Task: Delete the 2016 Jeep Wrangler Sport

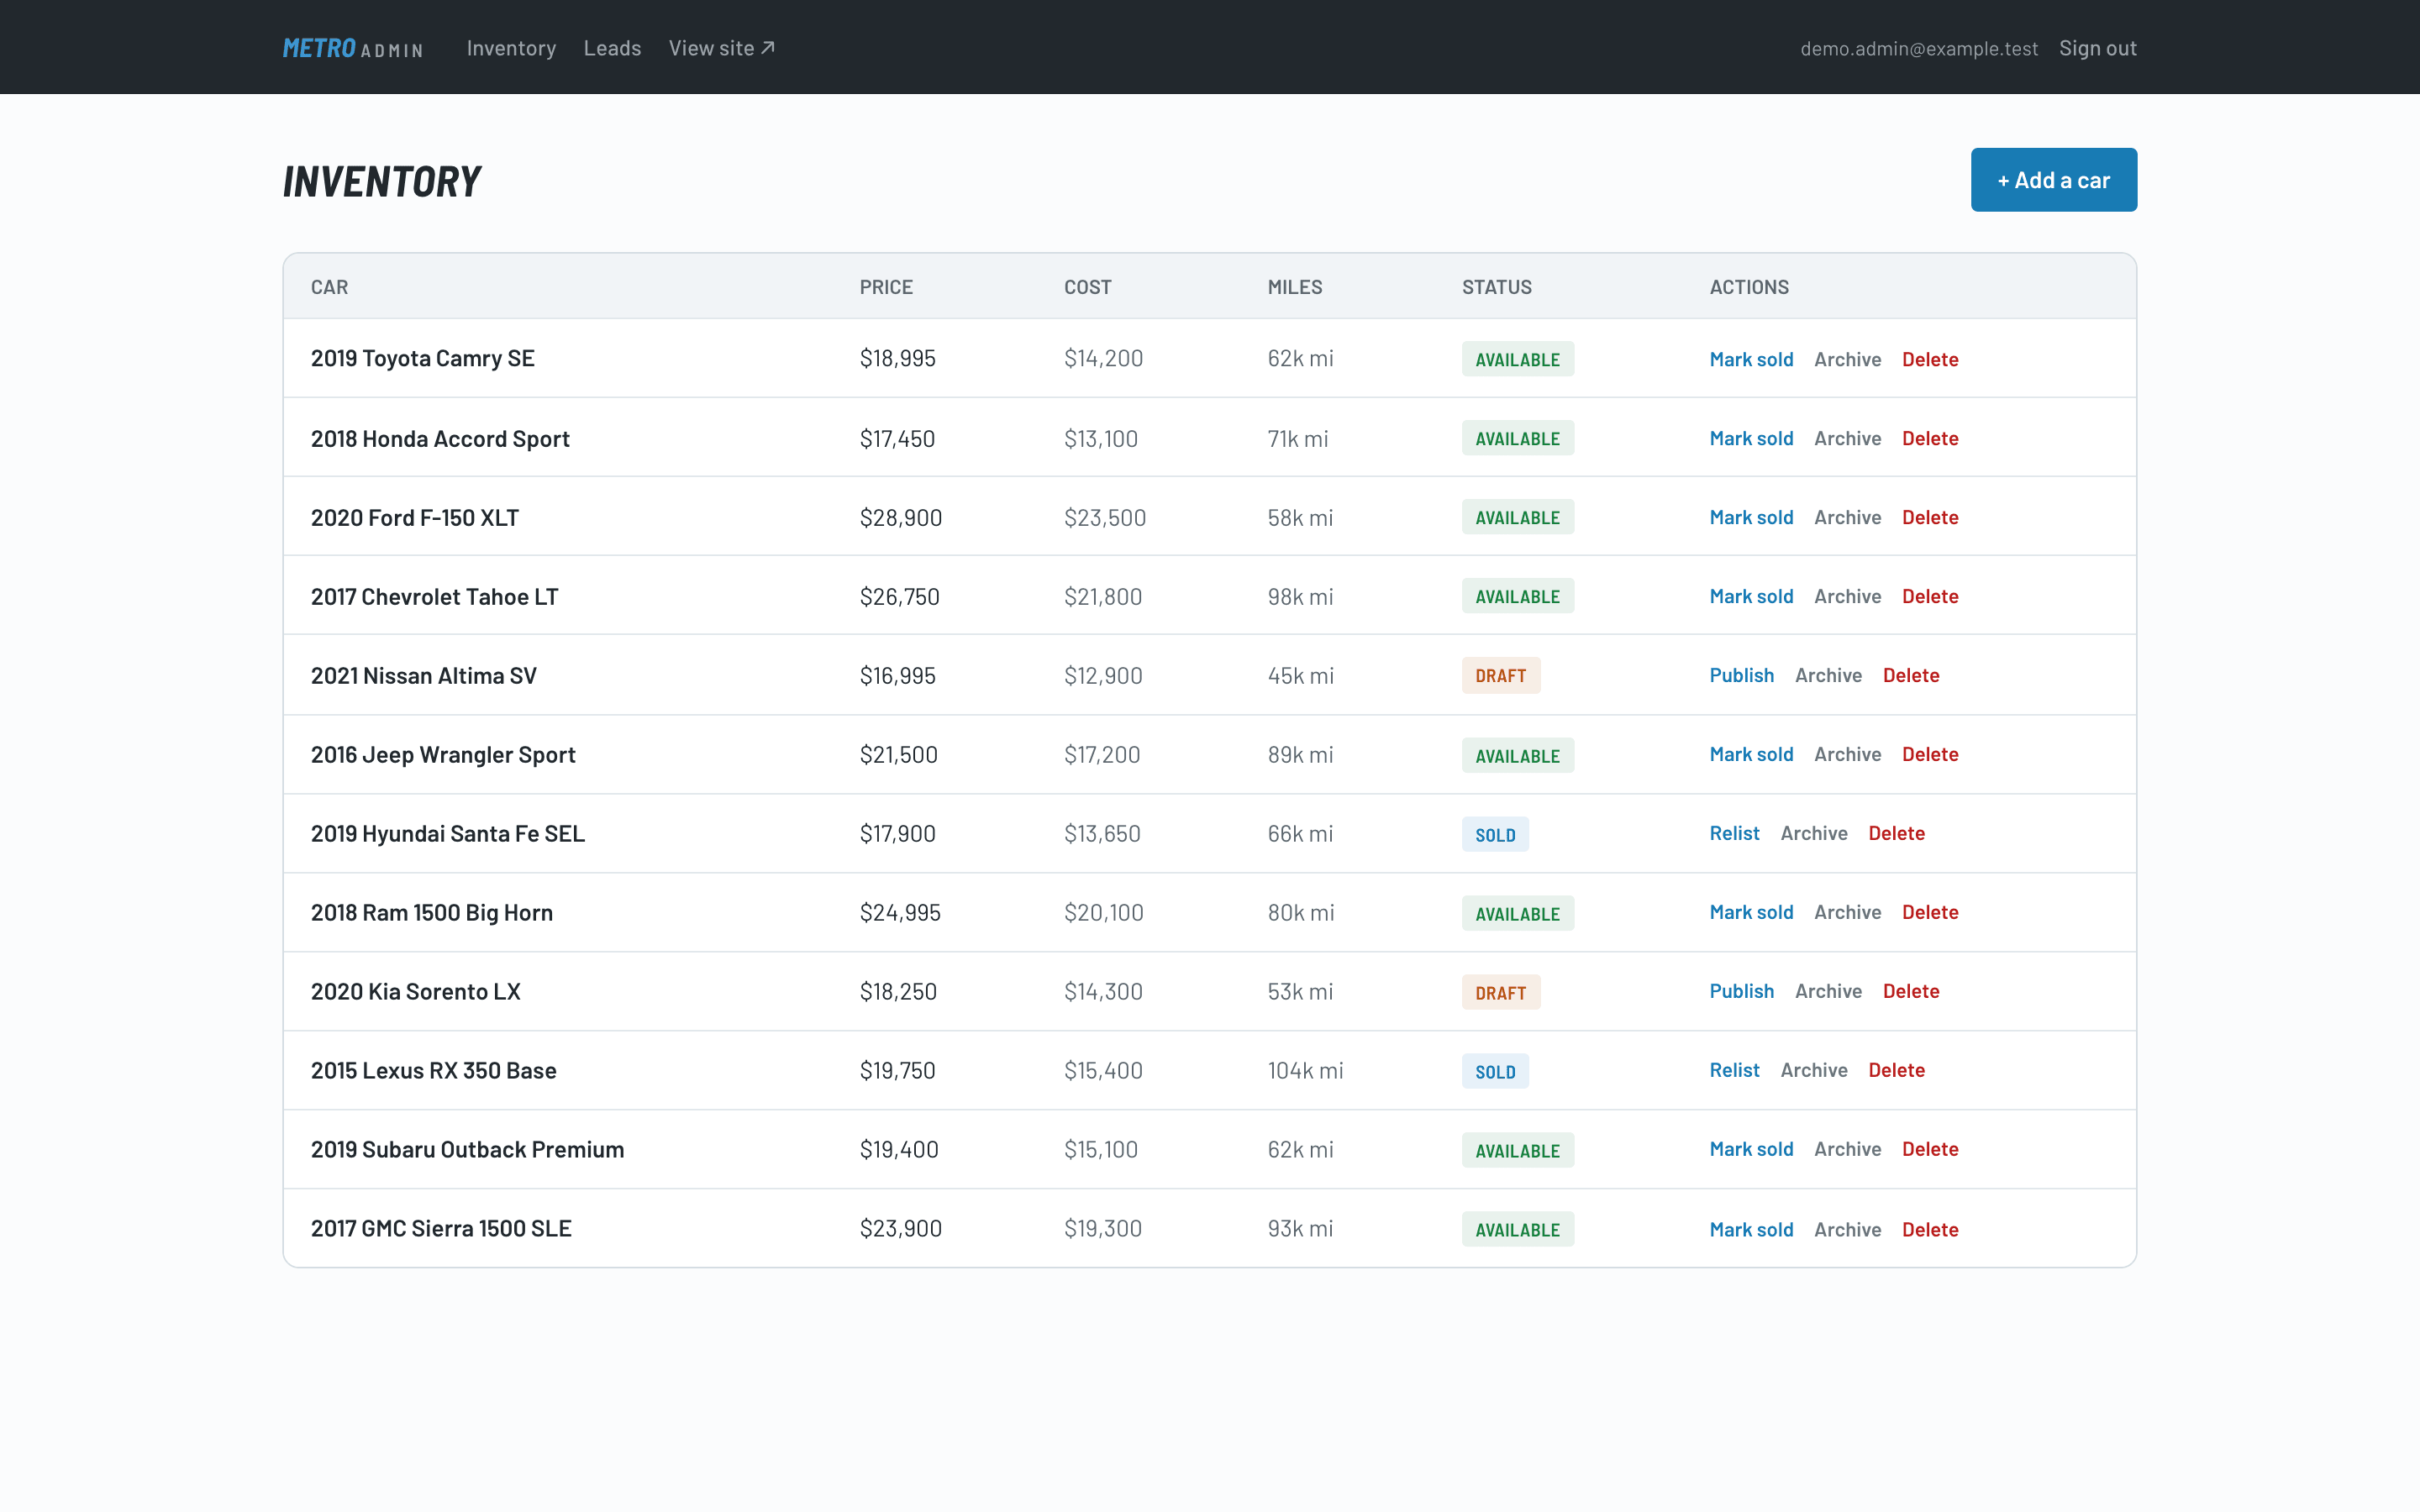Action: (x=1929, y=754)
